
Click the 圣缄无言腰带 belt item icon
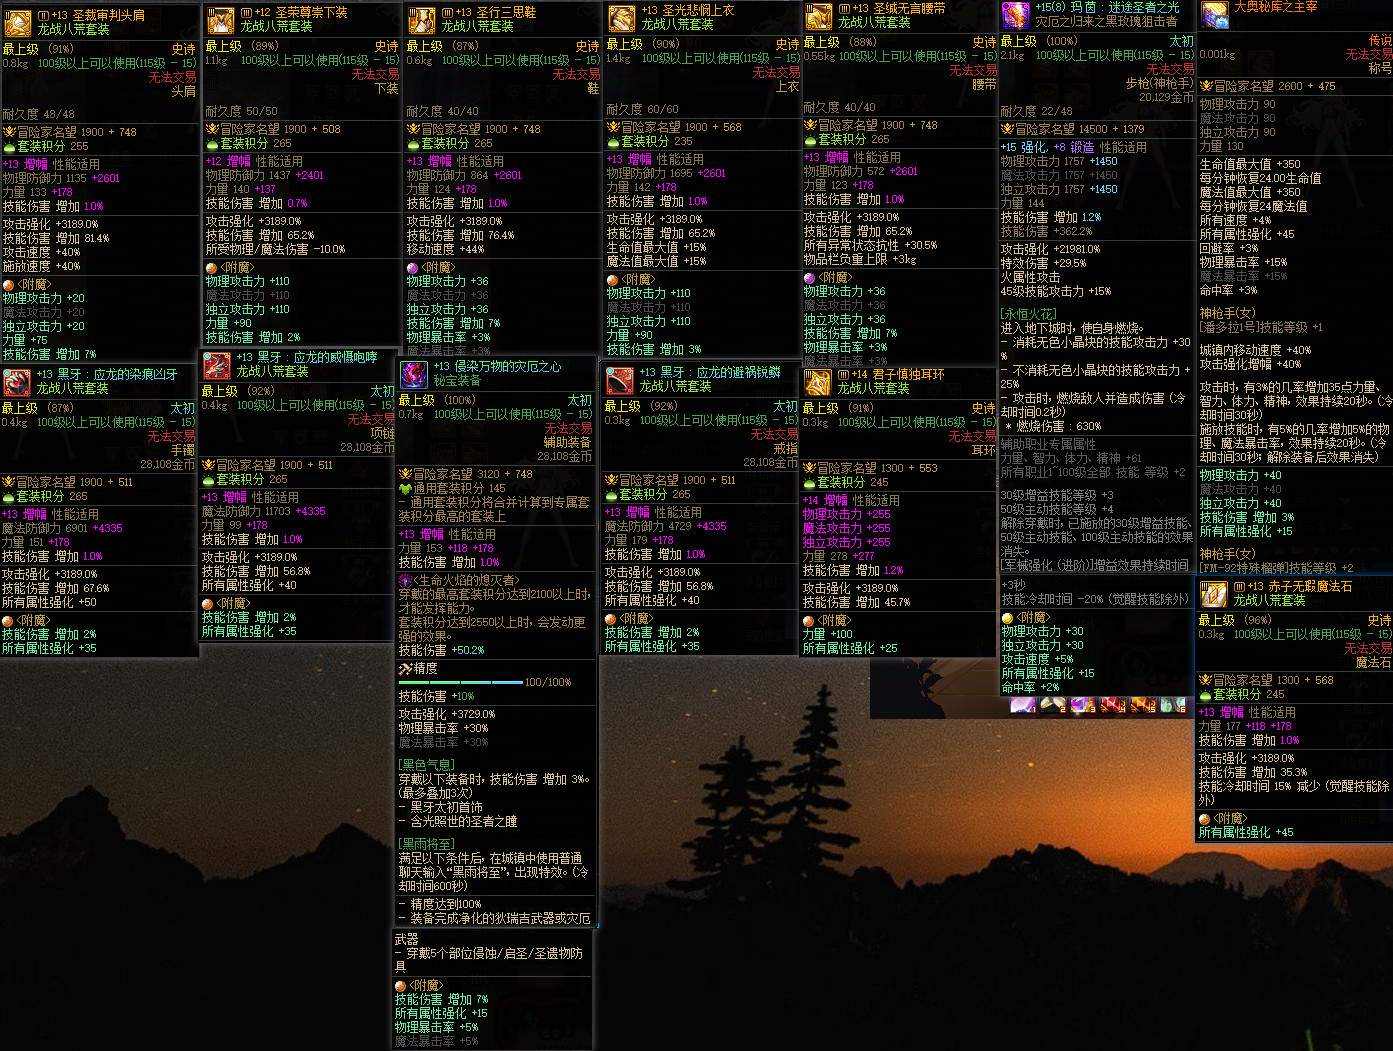819,15
